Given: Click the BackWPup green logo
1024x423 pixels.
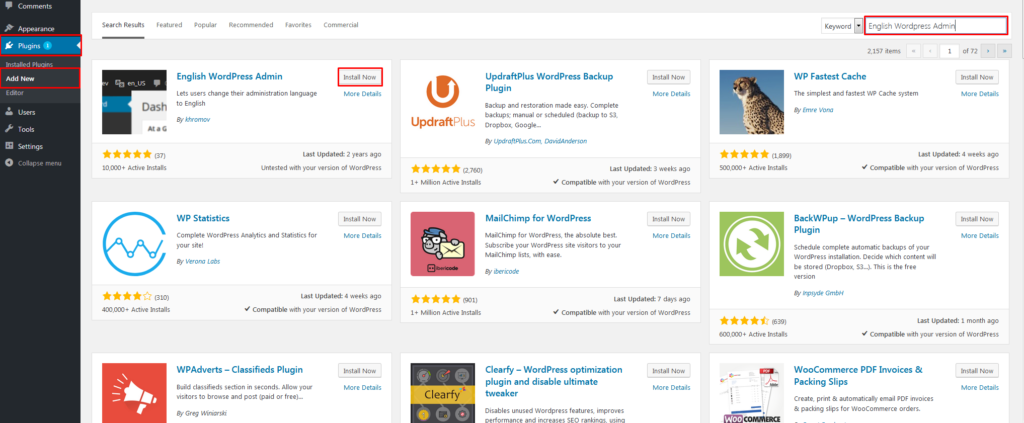Looking at the screenshot, I should tap(751, 243).
